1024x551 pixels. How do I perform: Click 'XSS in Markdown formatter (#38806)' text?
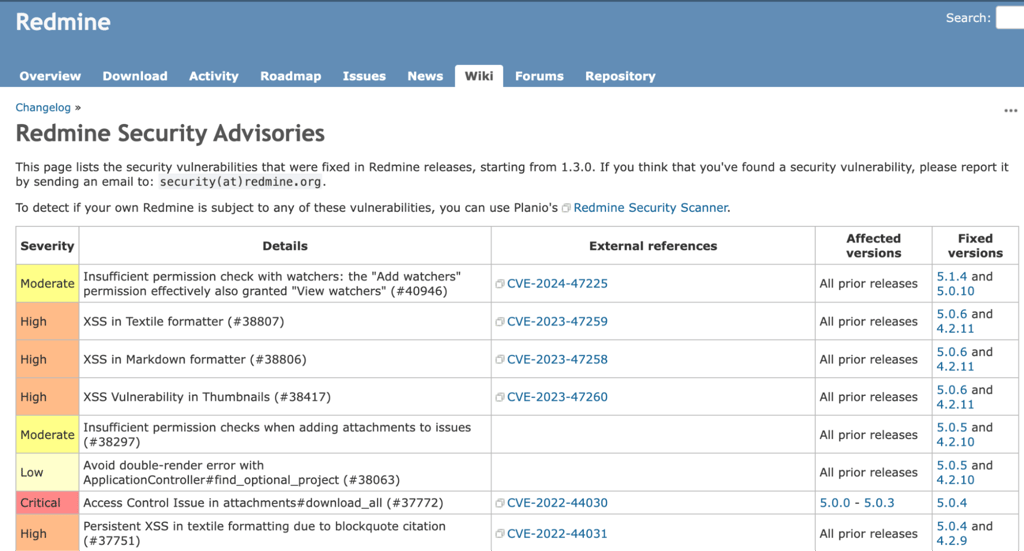(195, 359)
